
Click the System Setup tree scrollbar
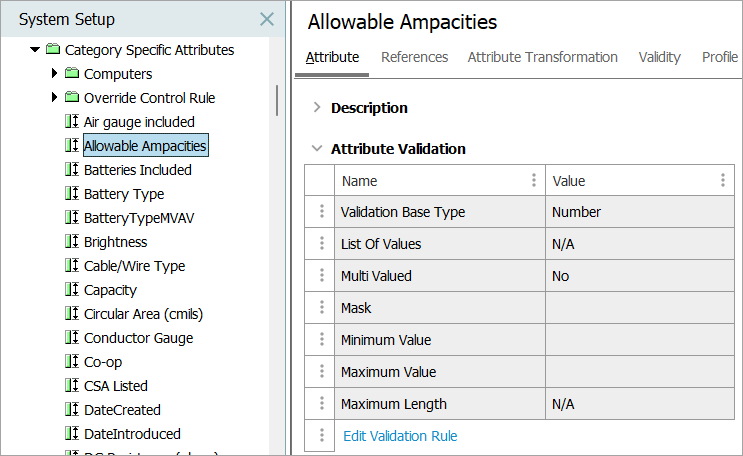[x=277, y=101]
